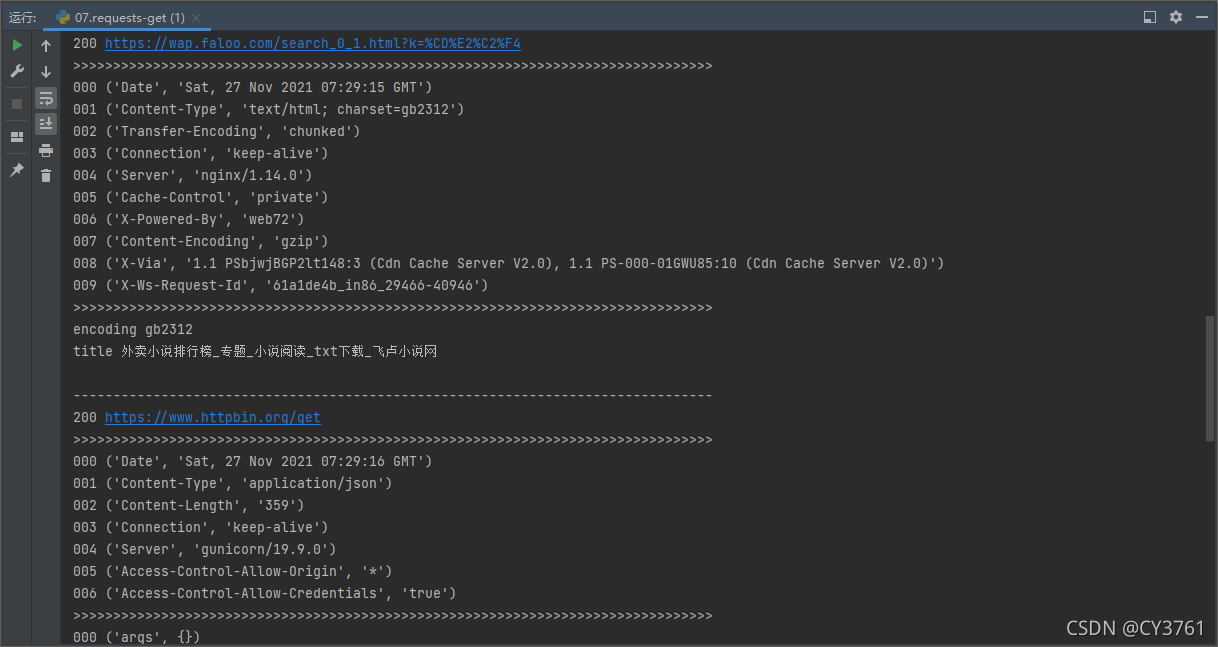Open run configuration wrench settings
1218x647 pixels.
pyautogui.click(x=17, y=72)
